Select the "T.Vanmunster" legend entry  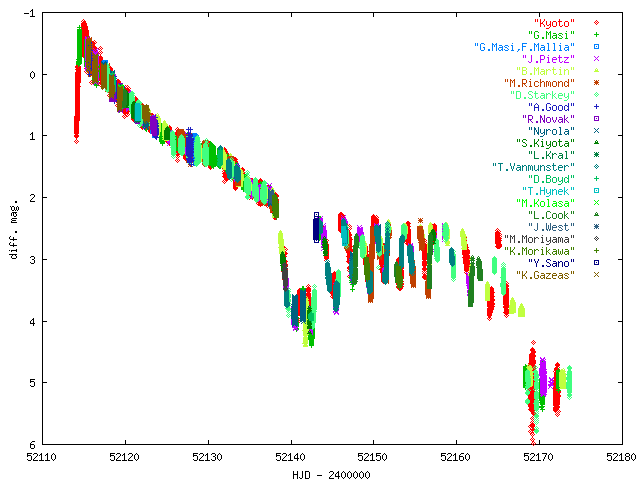[533, 167]
